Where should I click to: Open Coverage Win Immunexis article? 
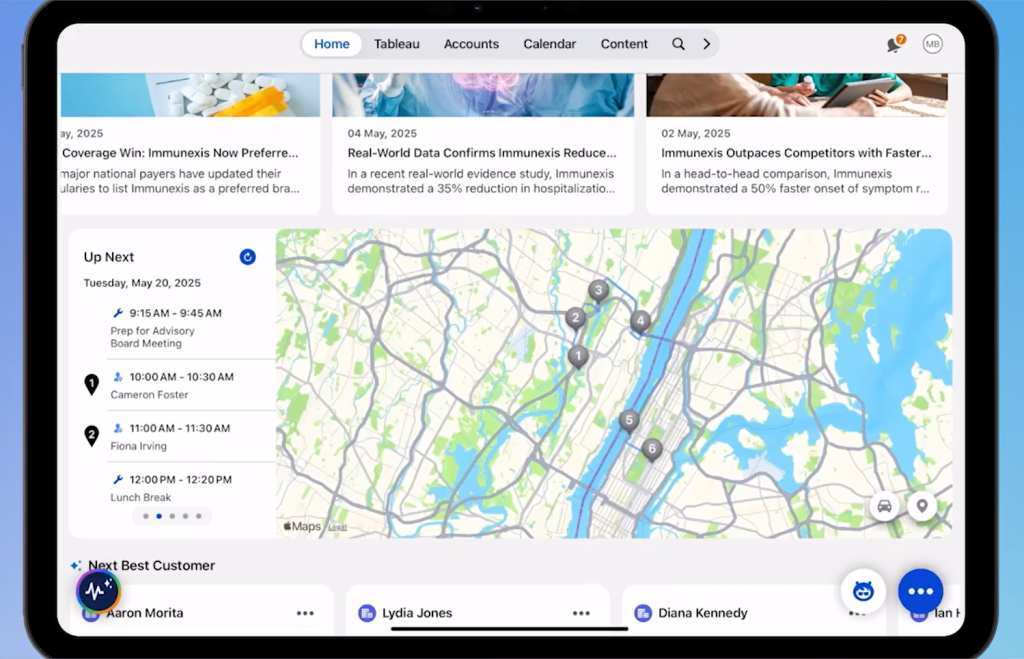tap(190, 144)
